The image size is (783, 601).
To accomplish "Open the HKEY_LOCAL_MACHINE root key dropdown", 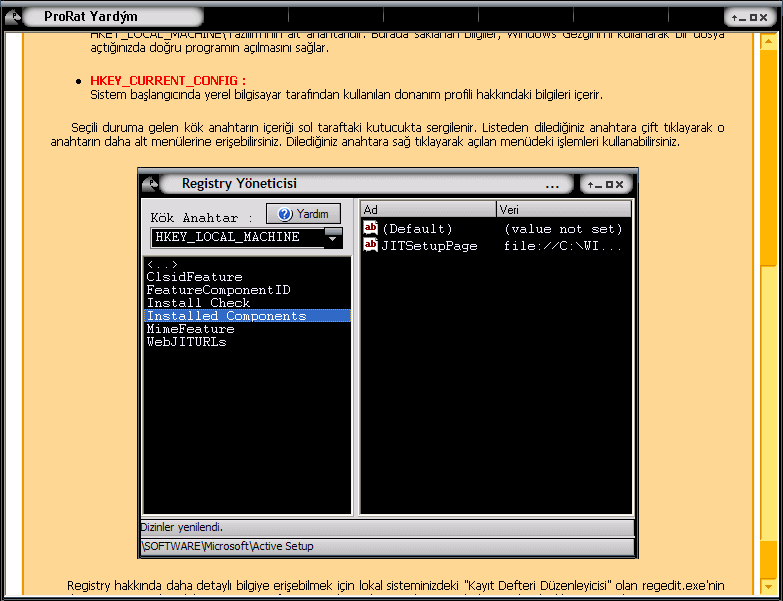I will 333,237.
